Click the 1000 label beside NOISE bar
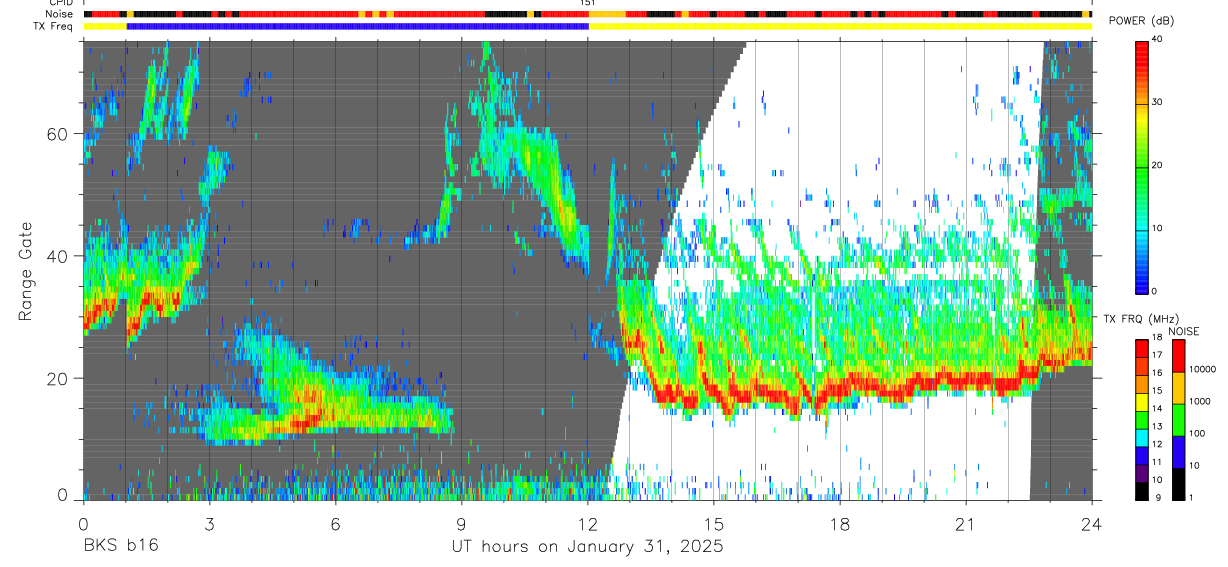The image size is (1228, 567). tap(1202, 402)
